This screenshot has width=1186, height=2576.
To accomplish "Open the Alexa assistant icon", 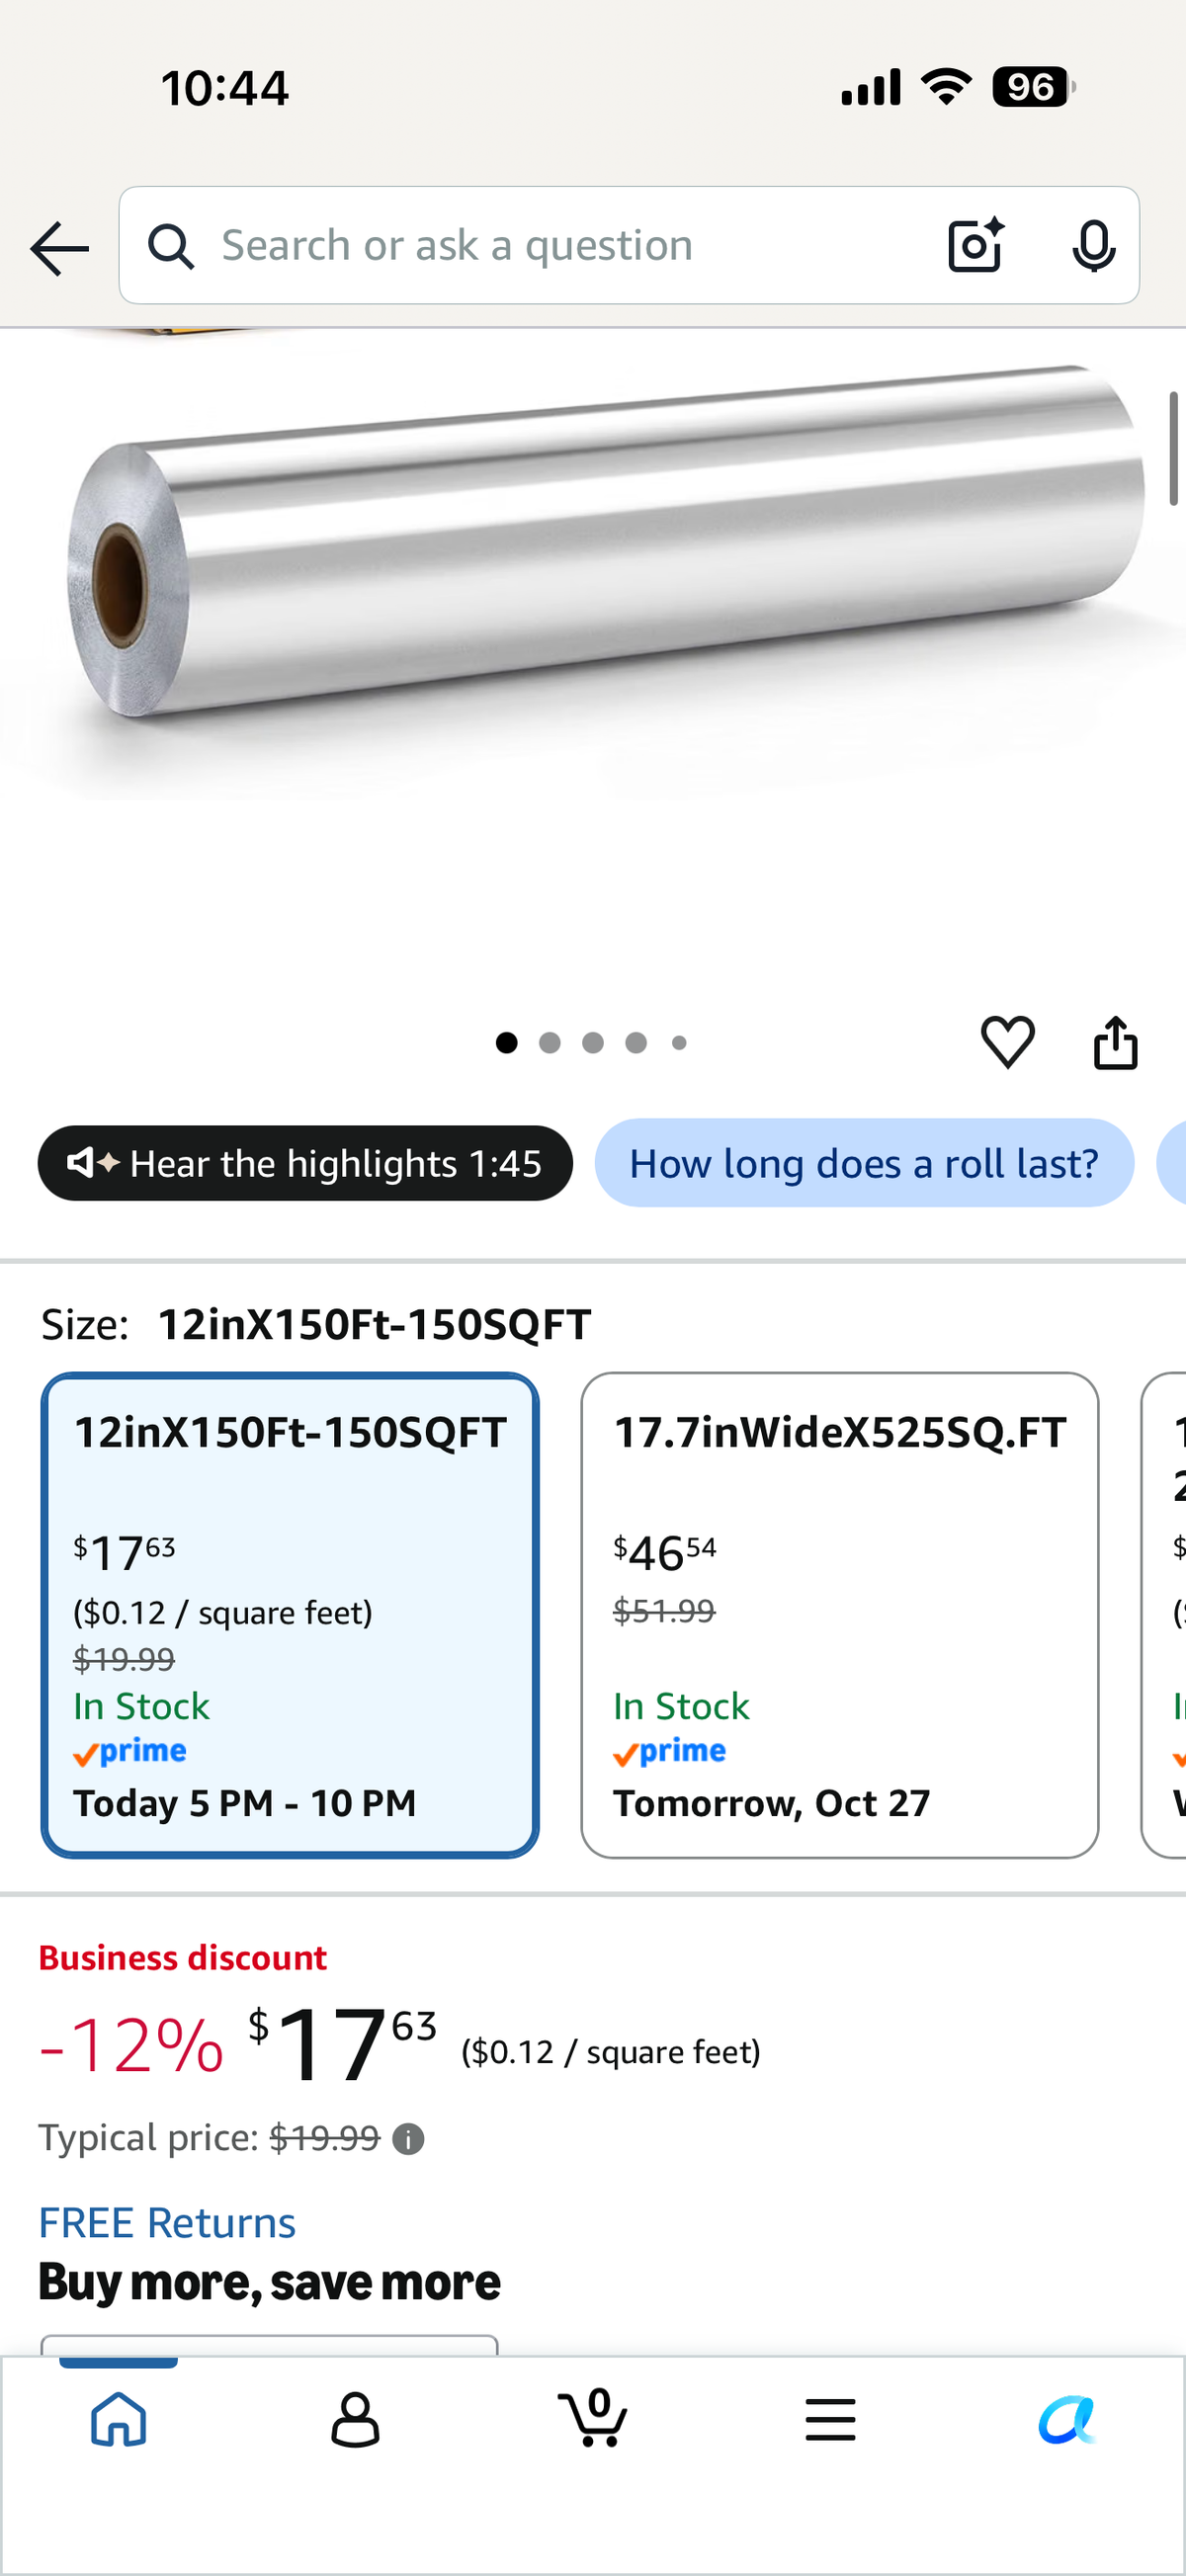I will (x=1067, y=2420).
